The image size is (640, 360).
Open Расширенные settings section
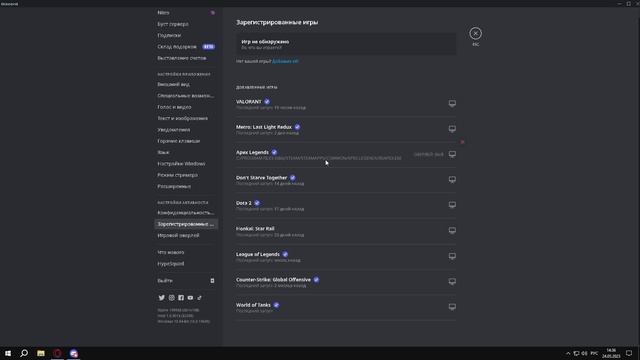pyautogui.click(x=186, y=186)
